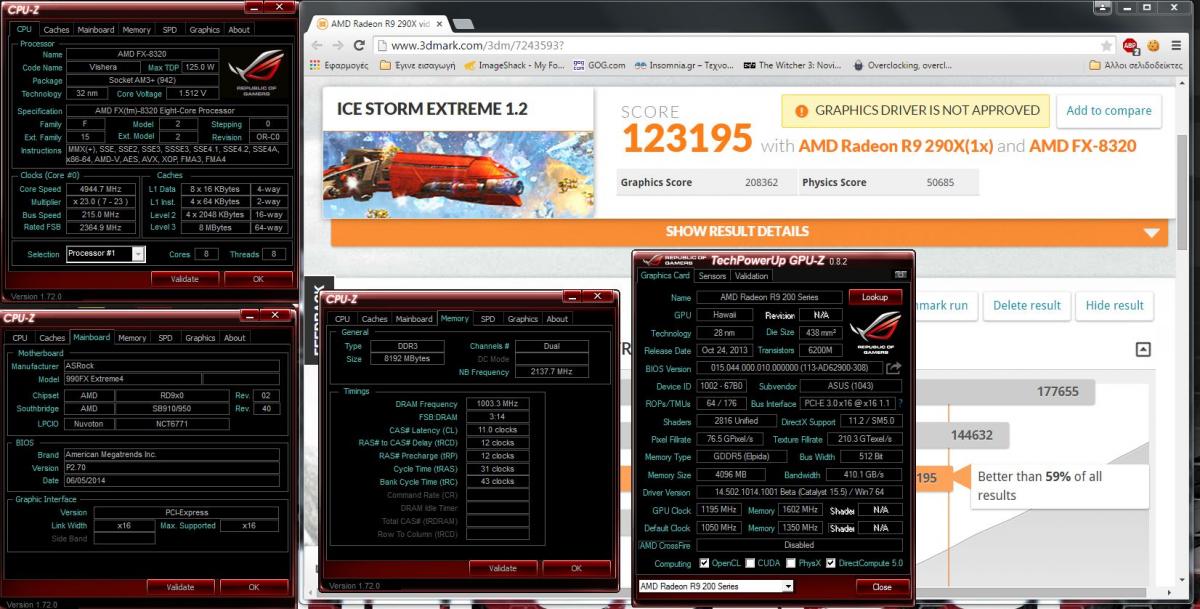Click the cookie extension icon in Chrome
The height and width of the screenshot is (609, 1200).
pos(1153,46)
